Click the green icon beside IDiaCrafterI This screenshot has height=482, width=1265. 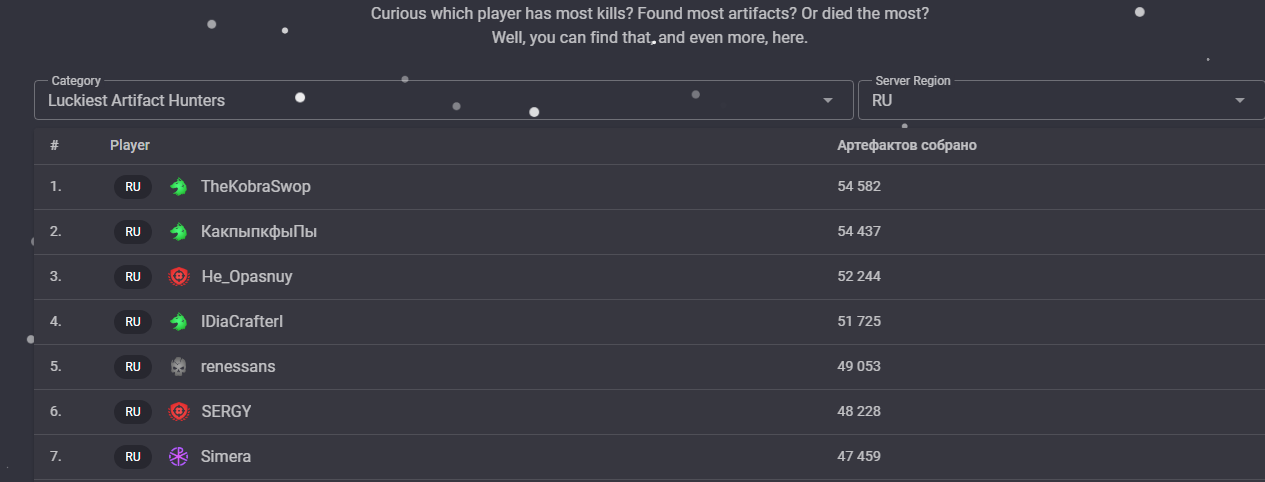pos(178,322)
